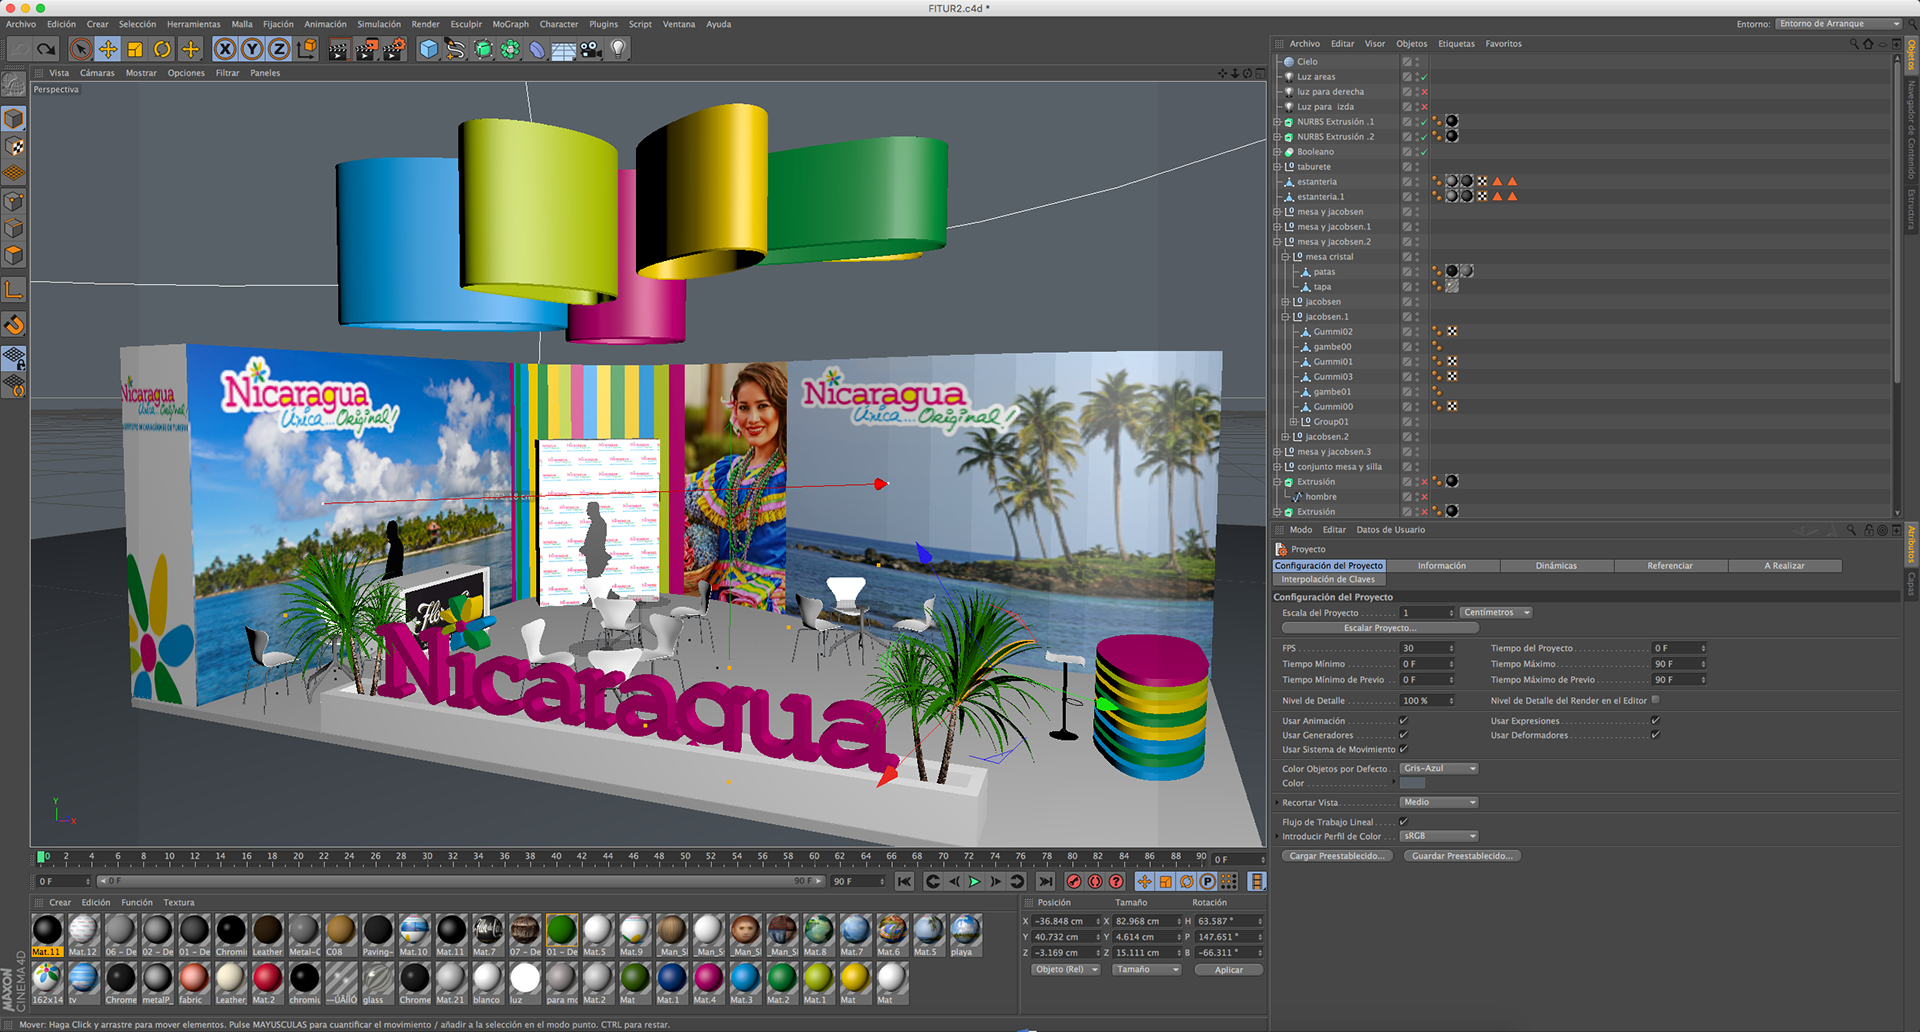
Task: Open the MoGraph menu
Action: coord(510,24)
